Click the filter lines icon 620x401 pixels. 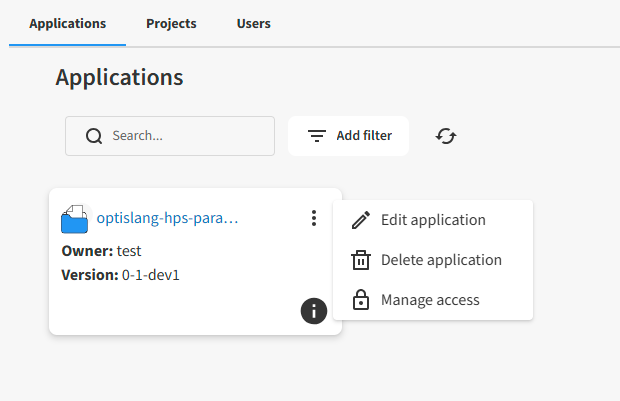(x=317, y=136)
